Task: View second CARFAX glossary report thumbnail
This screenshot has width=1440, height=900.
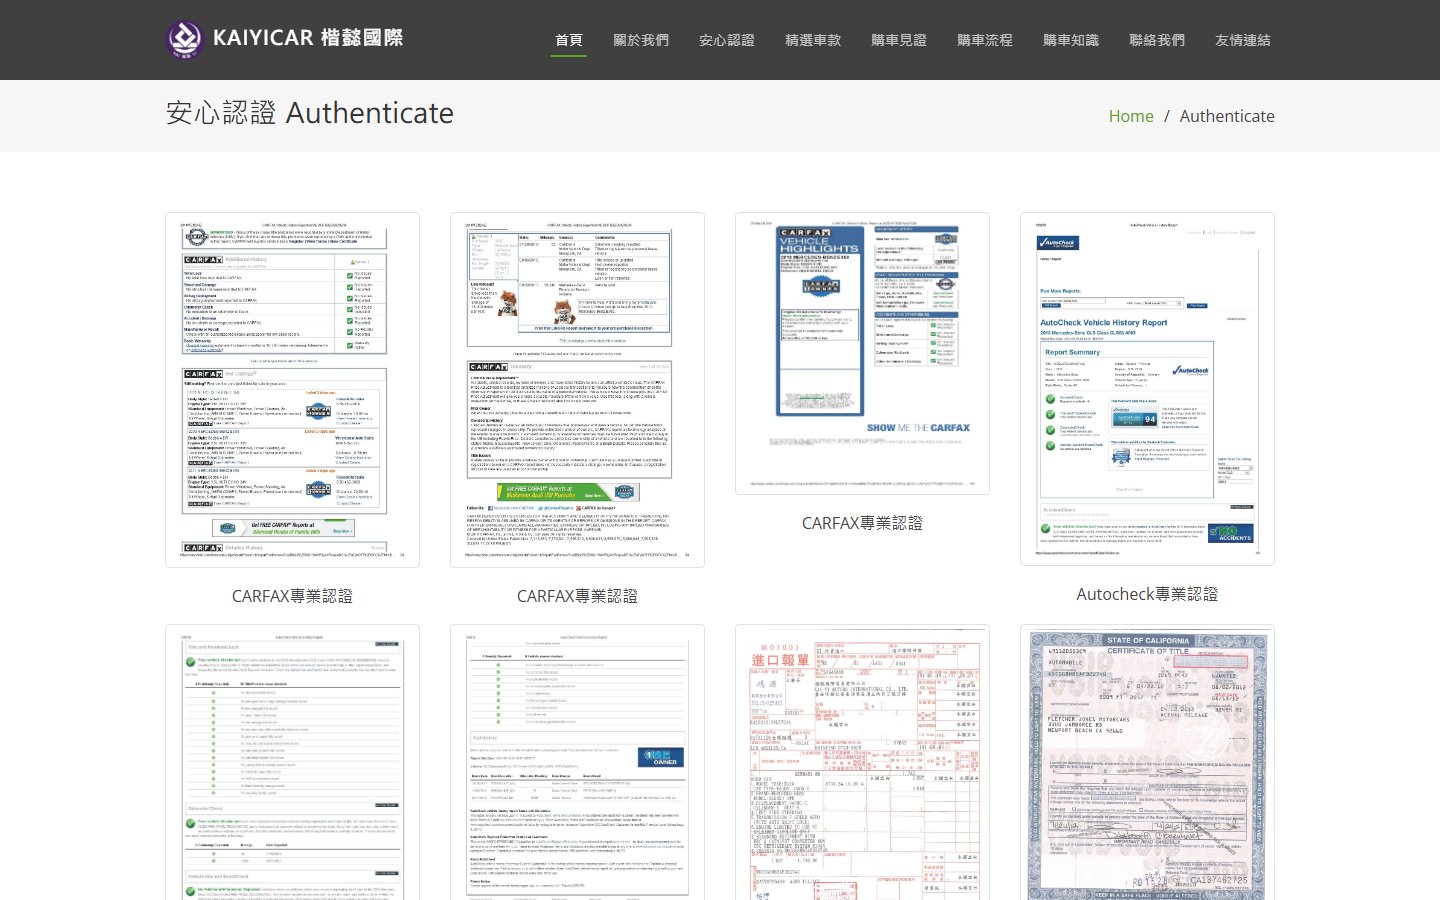Action: (577, 390)
